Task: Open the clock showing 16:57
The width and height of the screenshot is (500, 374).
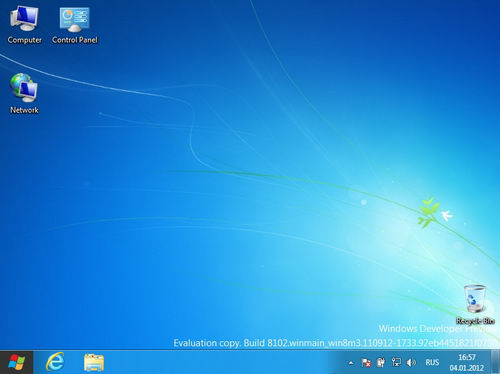Action: point(467,363)
